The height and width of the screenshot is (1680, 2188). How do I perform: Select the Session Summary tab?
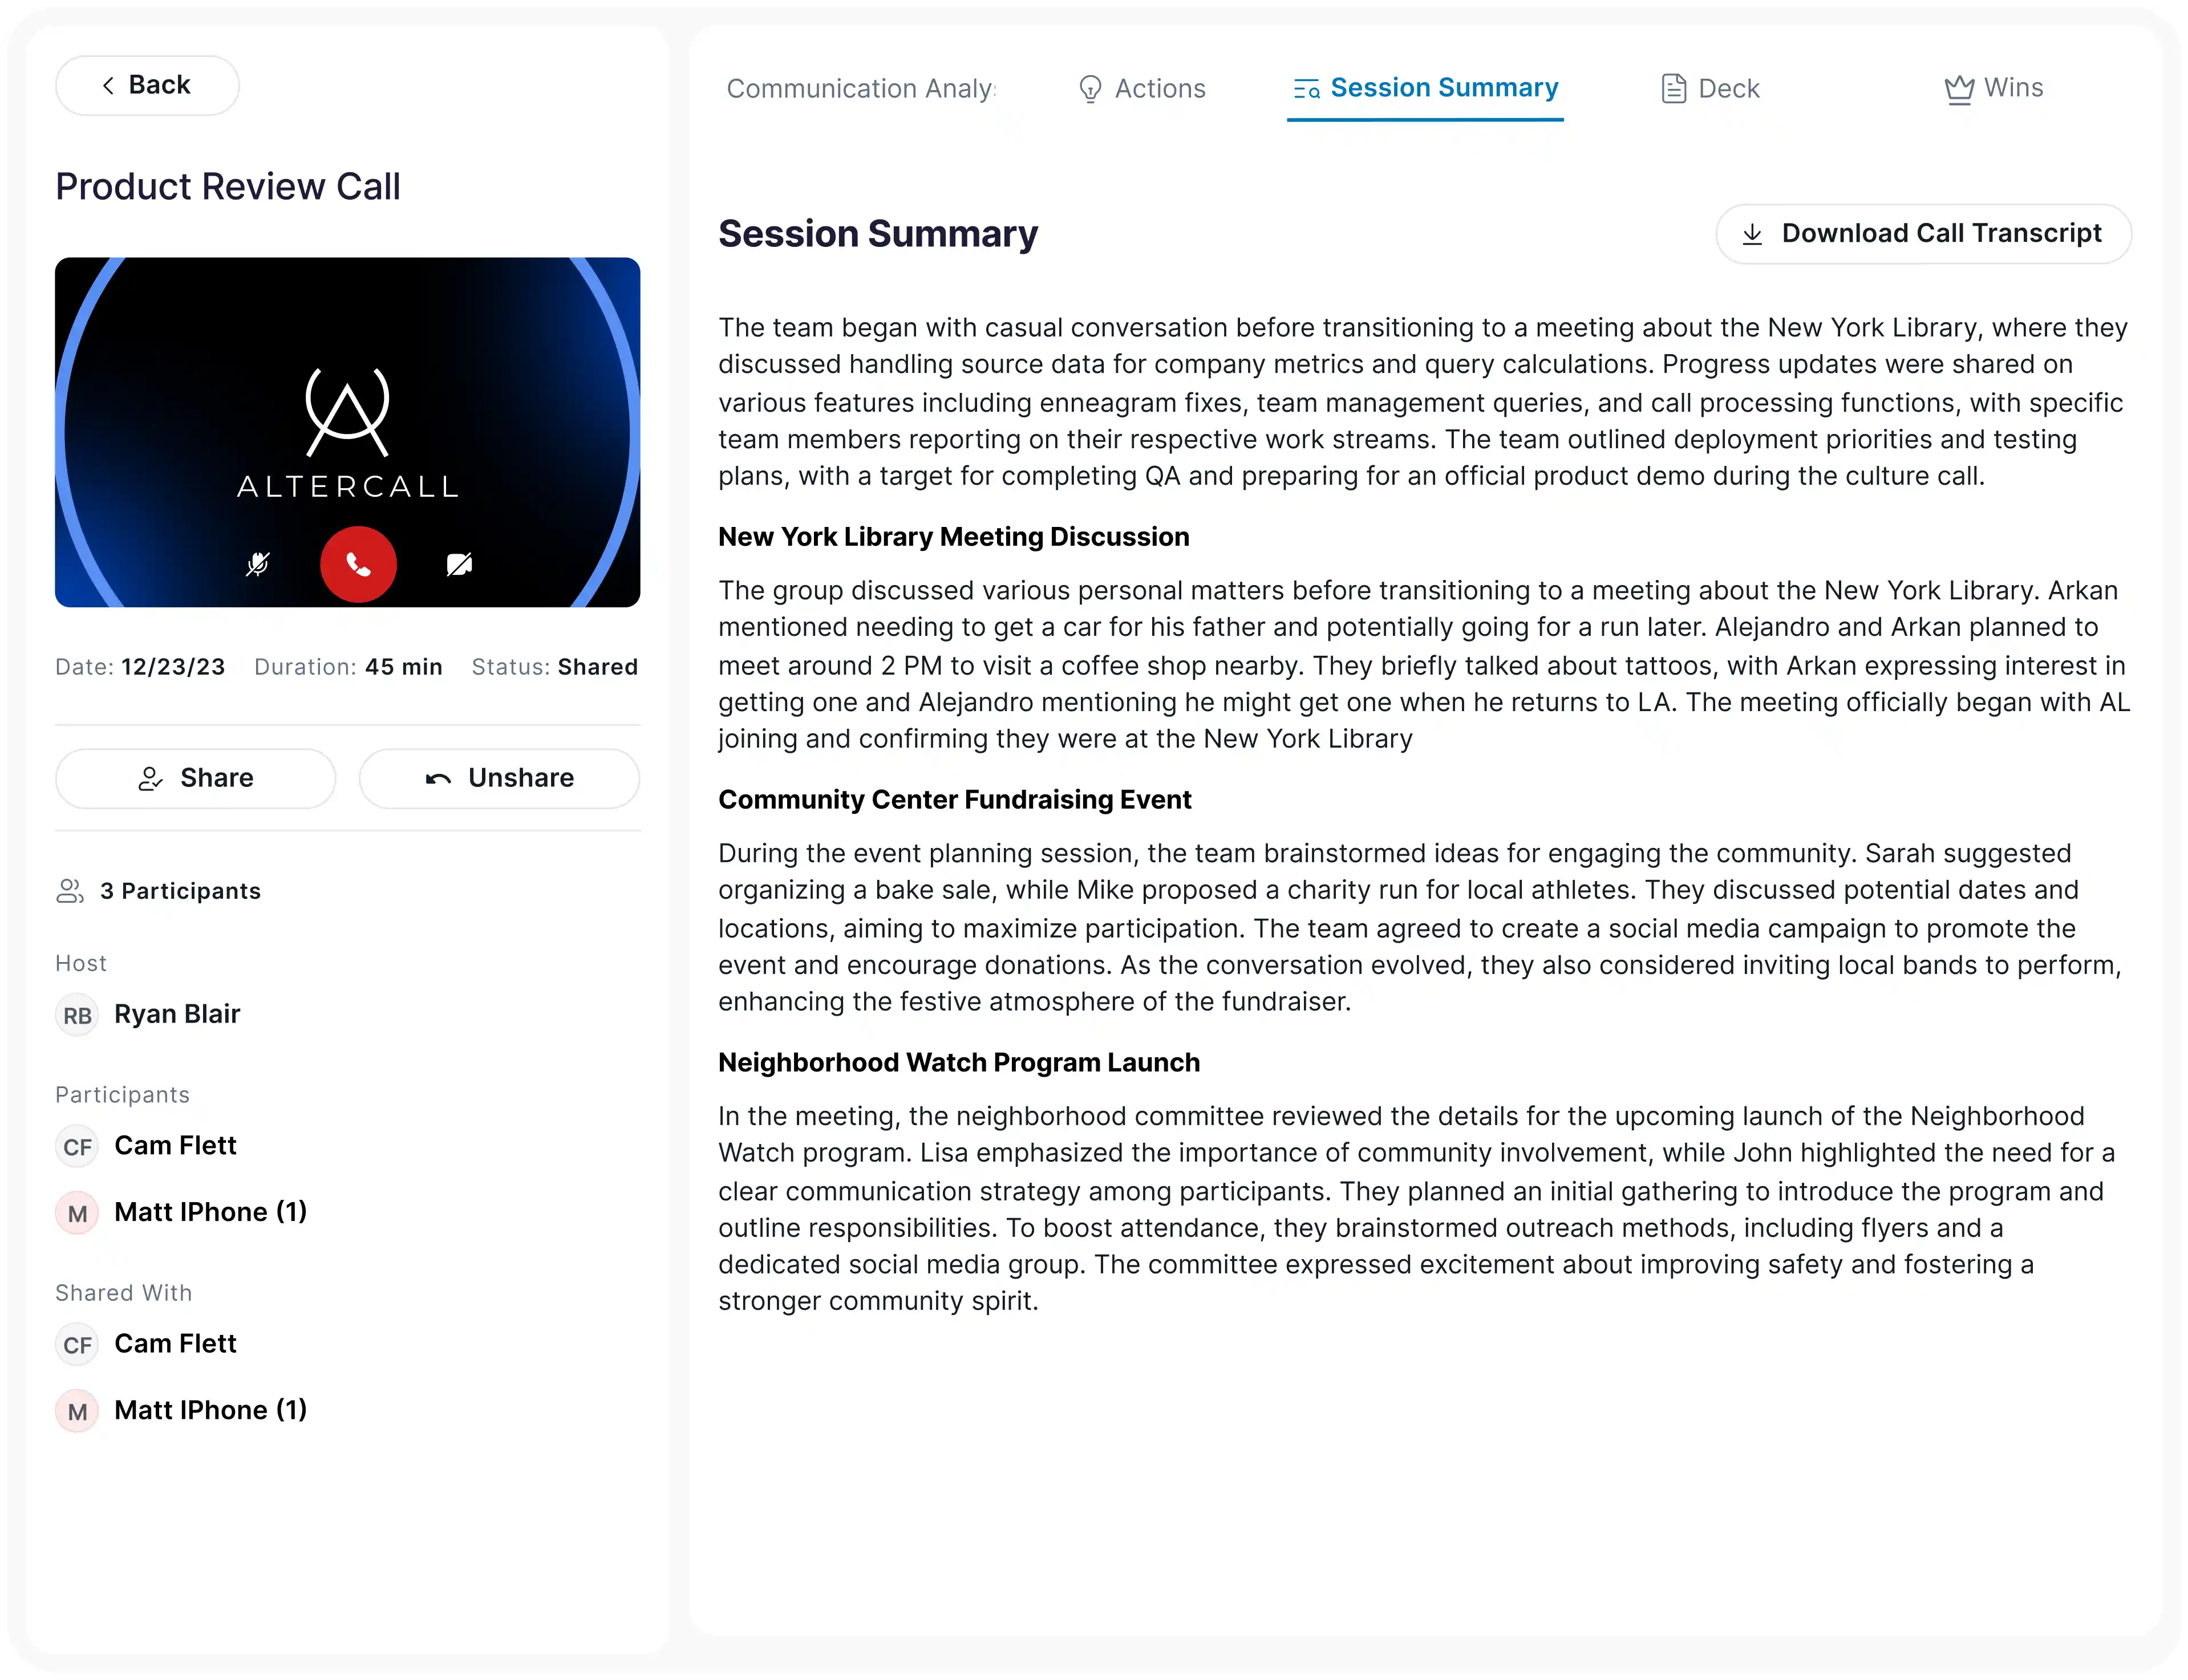pos(1425,88)
